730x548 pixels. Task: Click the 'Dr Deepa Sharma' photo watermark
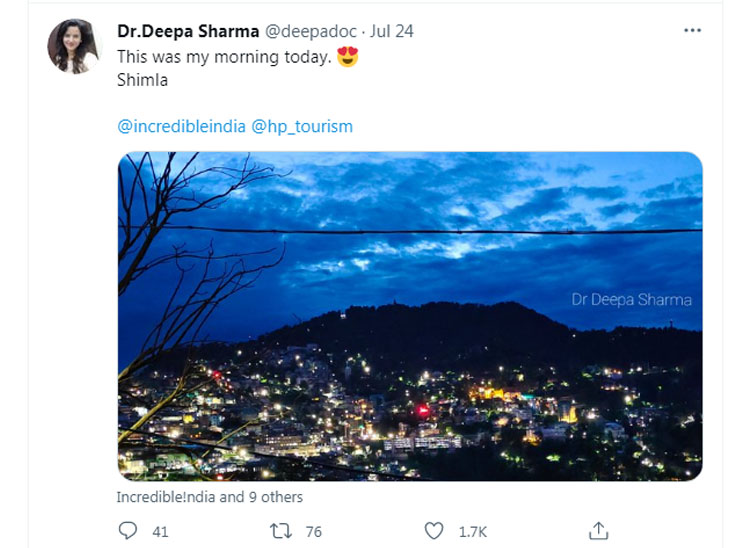[631, 300]
